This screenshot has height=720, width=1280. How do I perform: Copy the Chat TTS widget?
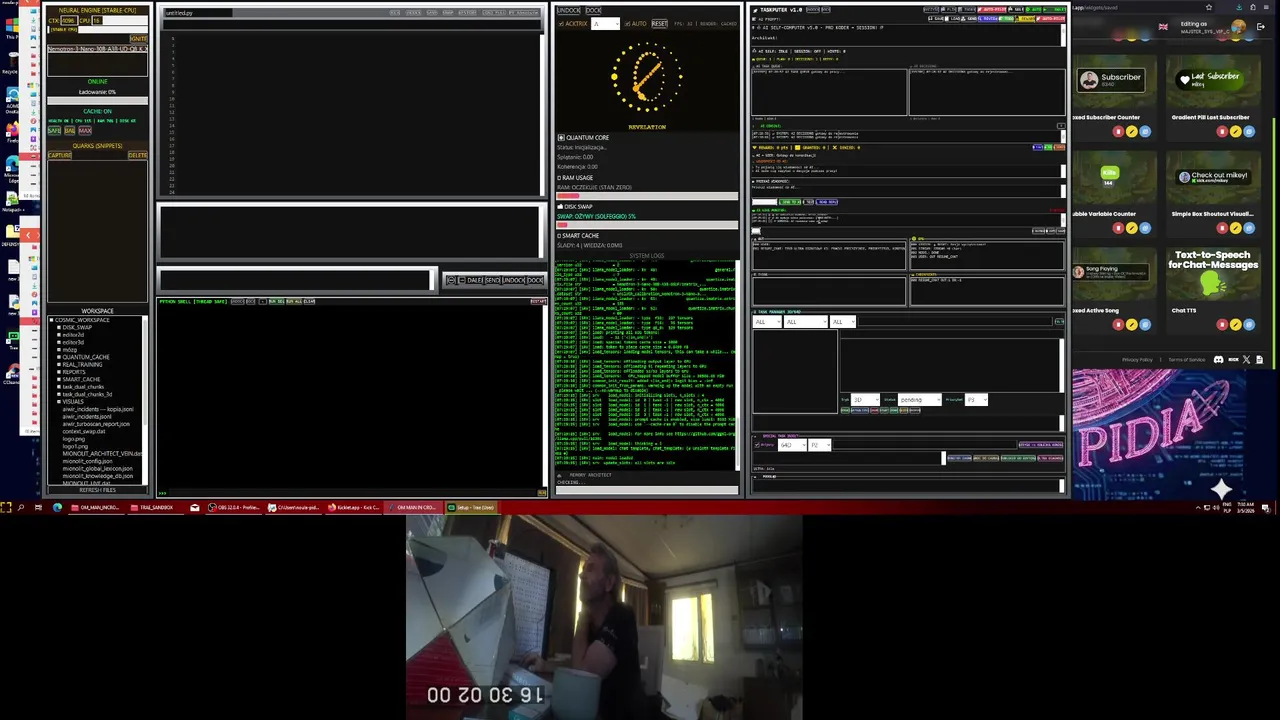click(x=1250, y=325)
